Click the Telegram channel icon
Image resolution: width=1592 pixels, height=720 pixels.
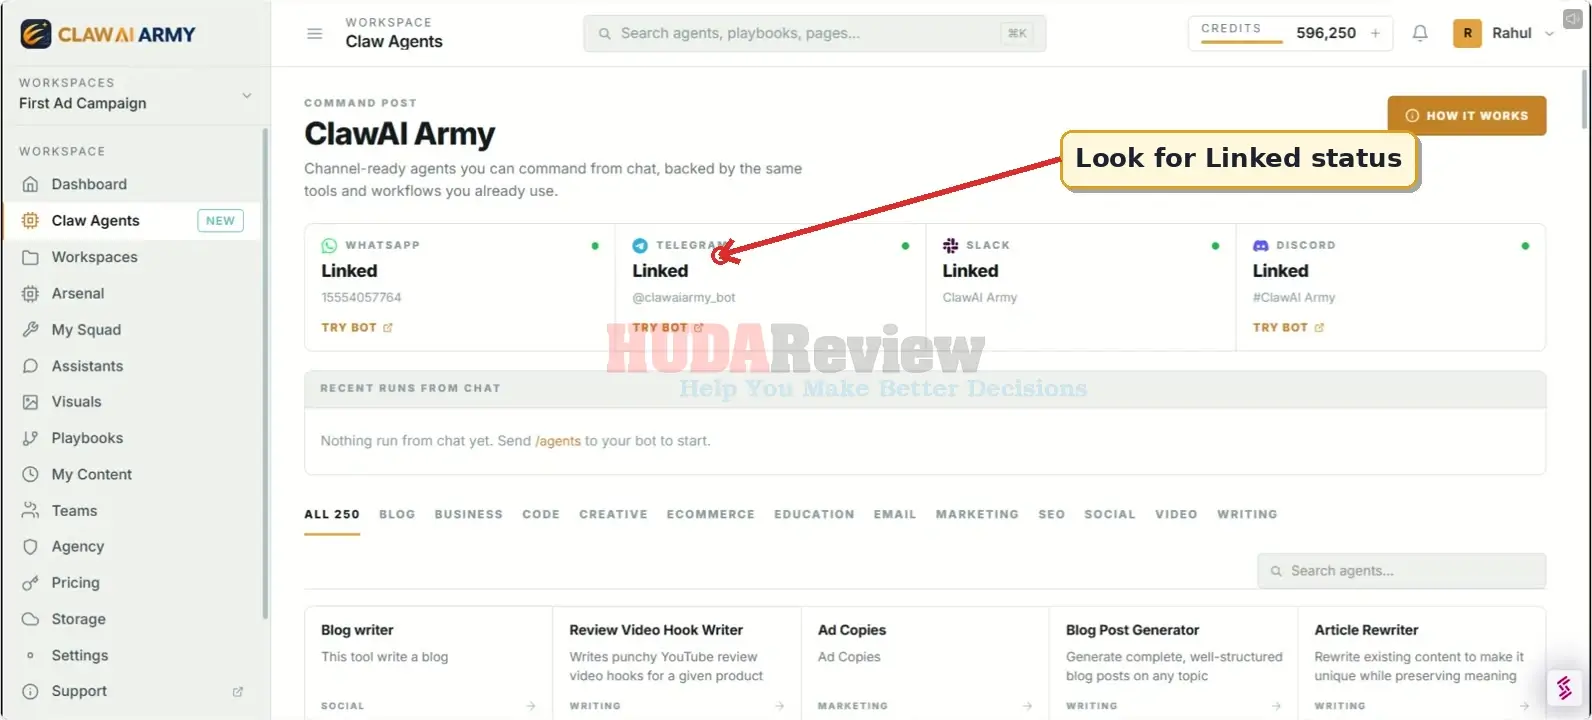pyautogui.click(x=640, y=245)
